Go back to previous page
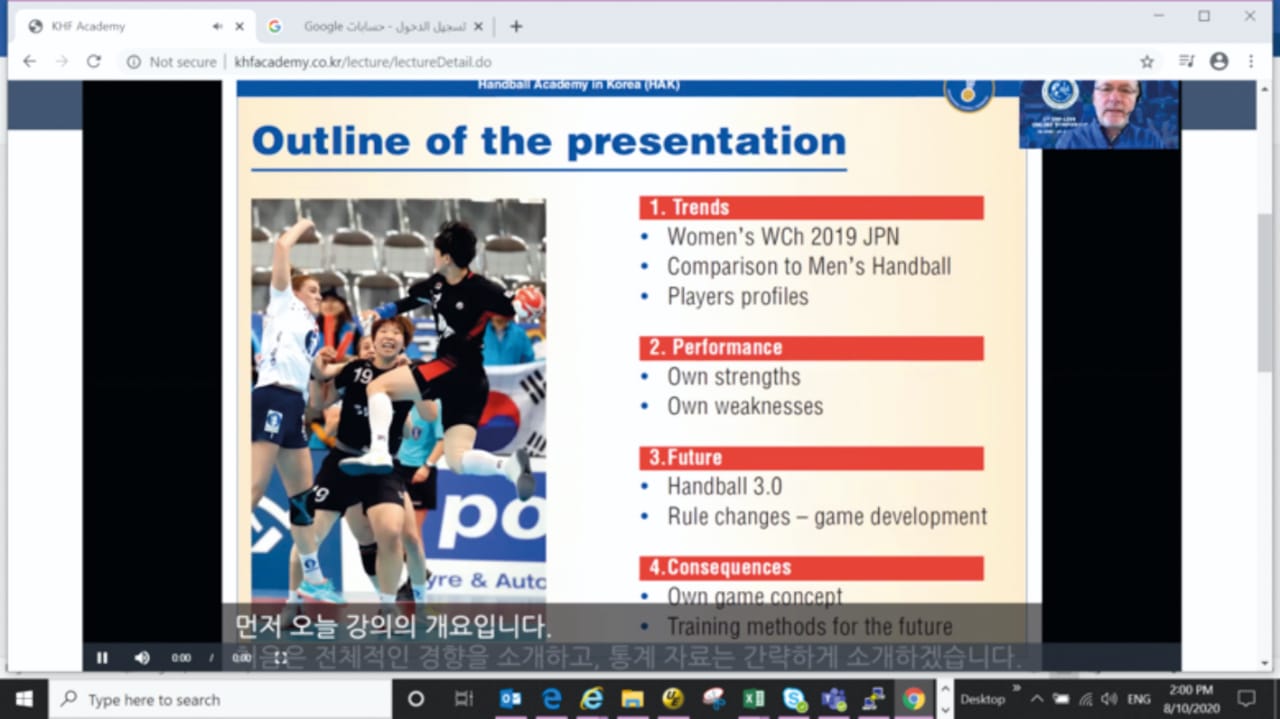 click(x=30, y=61)
